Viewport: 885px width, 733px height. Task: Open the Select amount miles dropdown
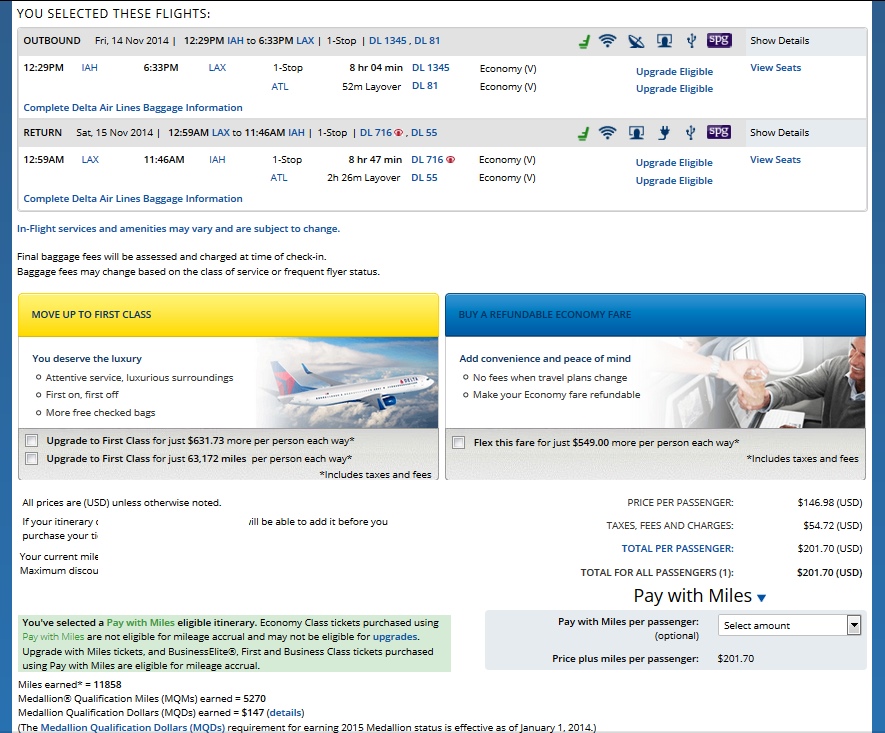pos(789,625)
